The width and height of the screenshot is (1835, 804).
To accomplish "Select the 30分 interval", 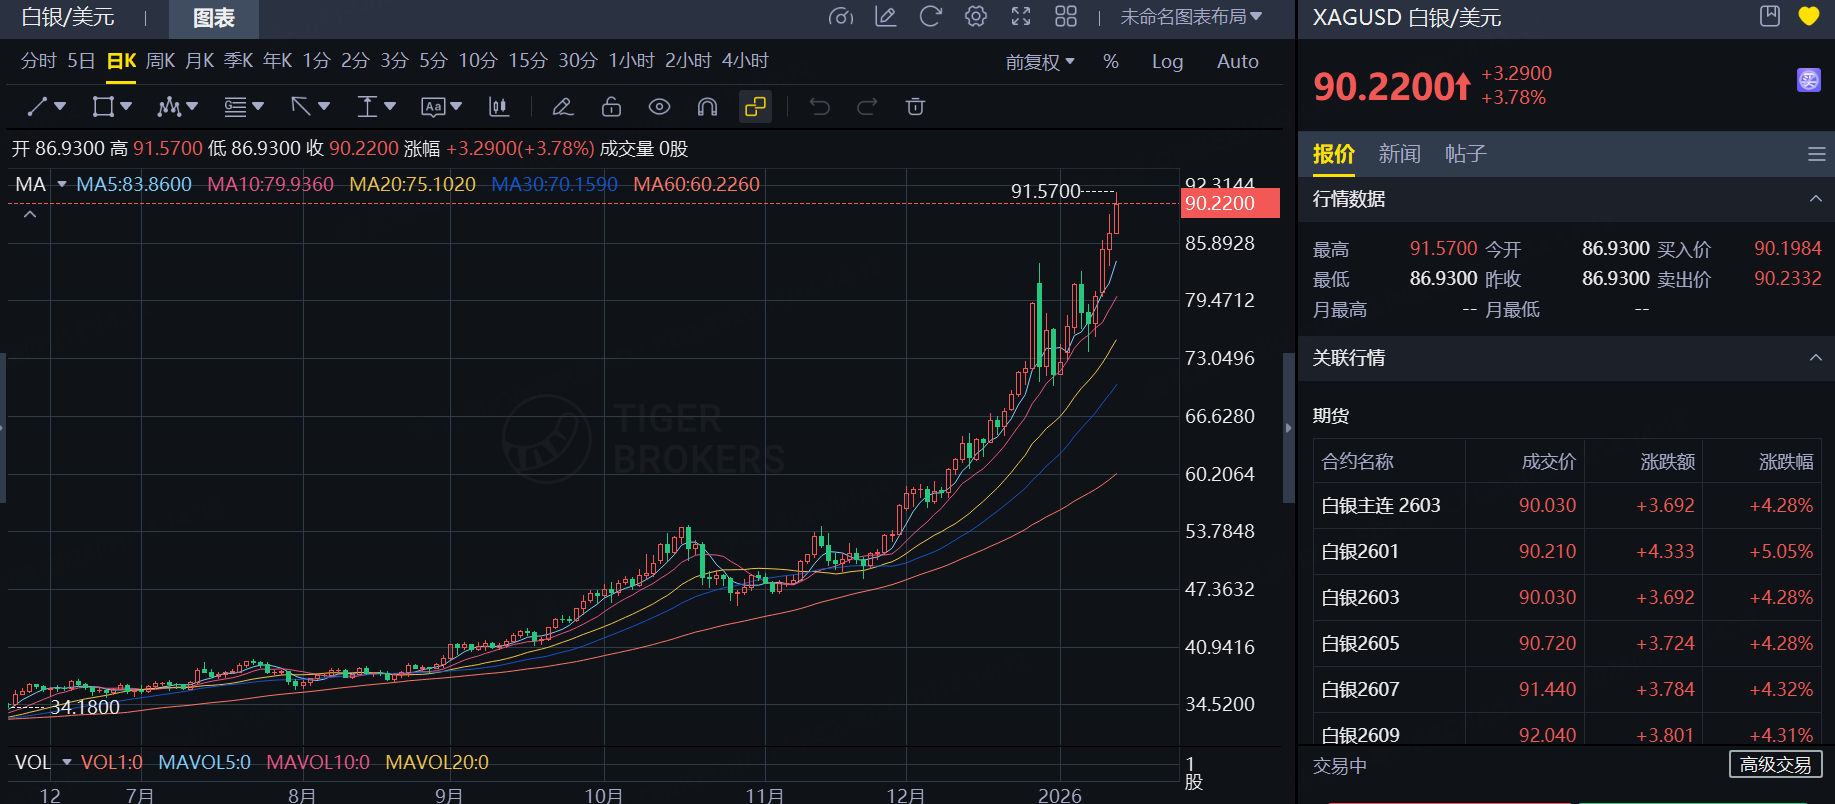I will click(x=578, y=61).
